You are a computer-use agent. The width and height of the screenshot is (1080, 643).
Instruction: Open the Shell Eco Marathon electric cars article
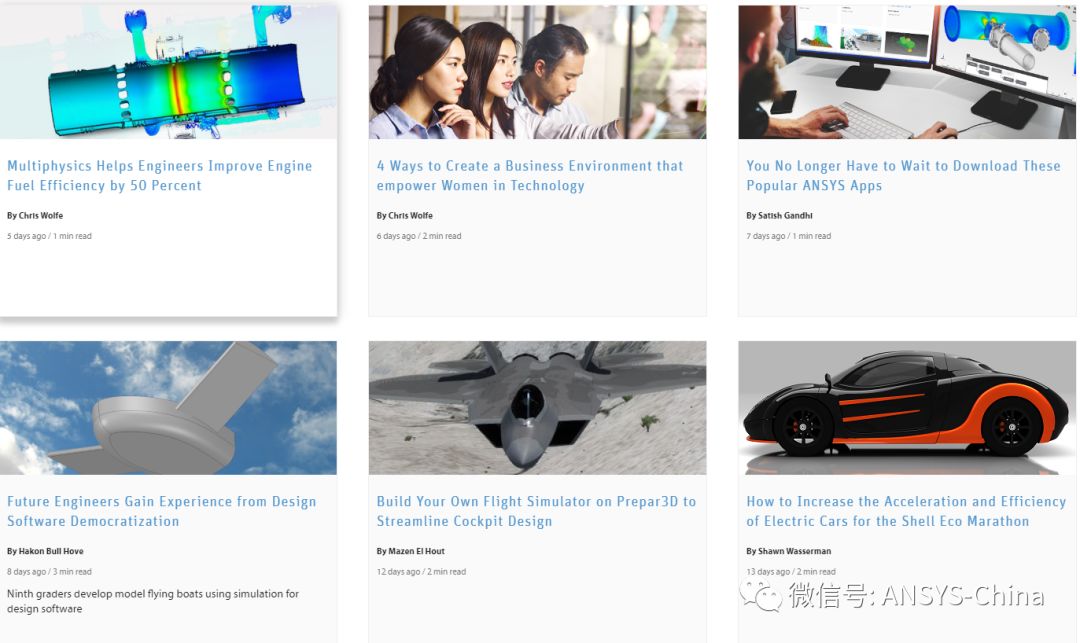906,512
